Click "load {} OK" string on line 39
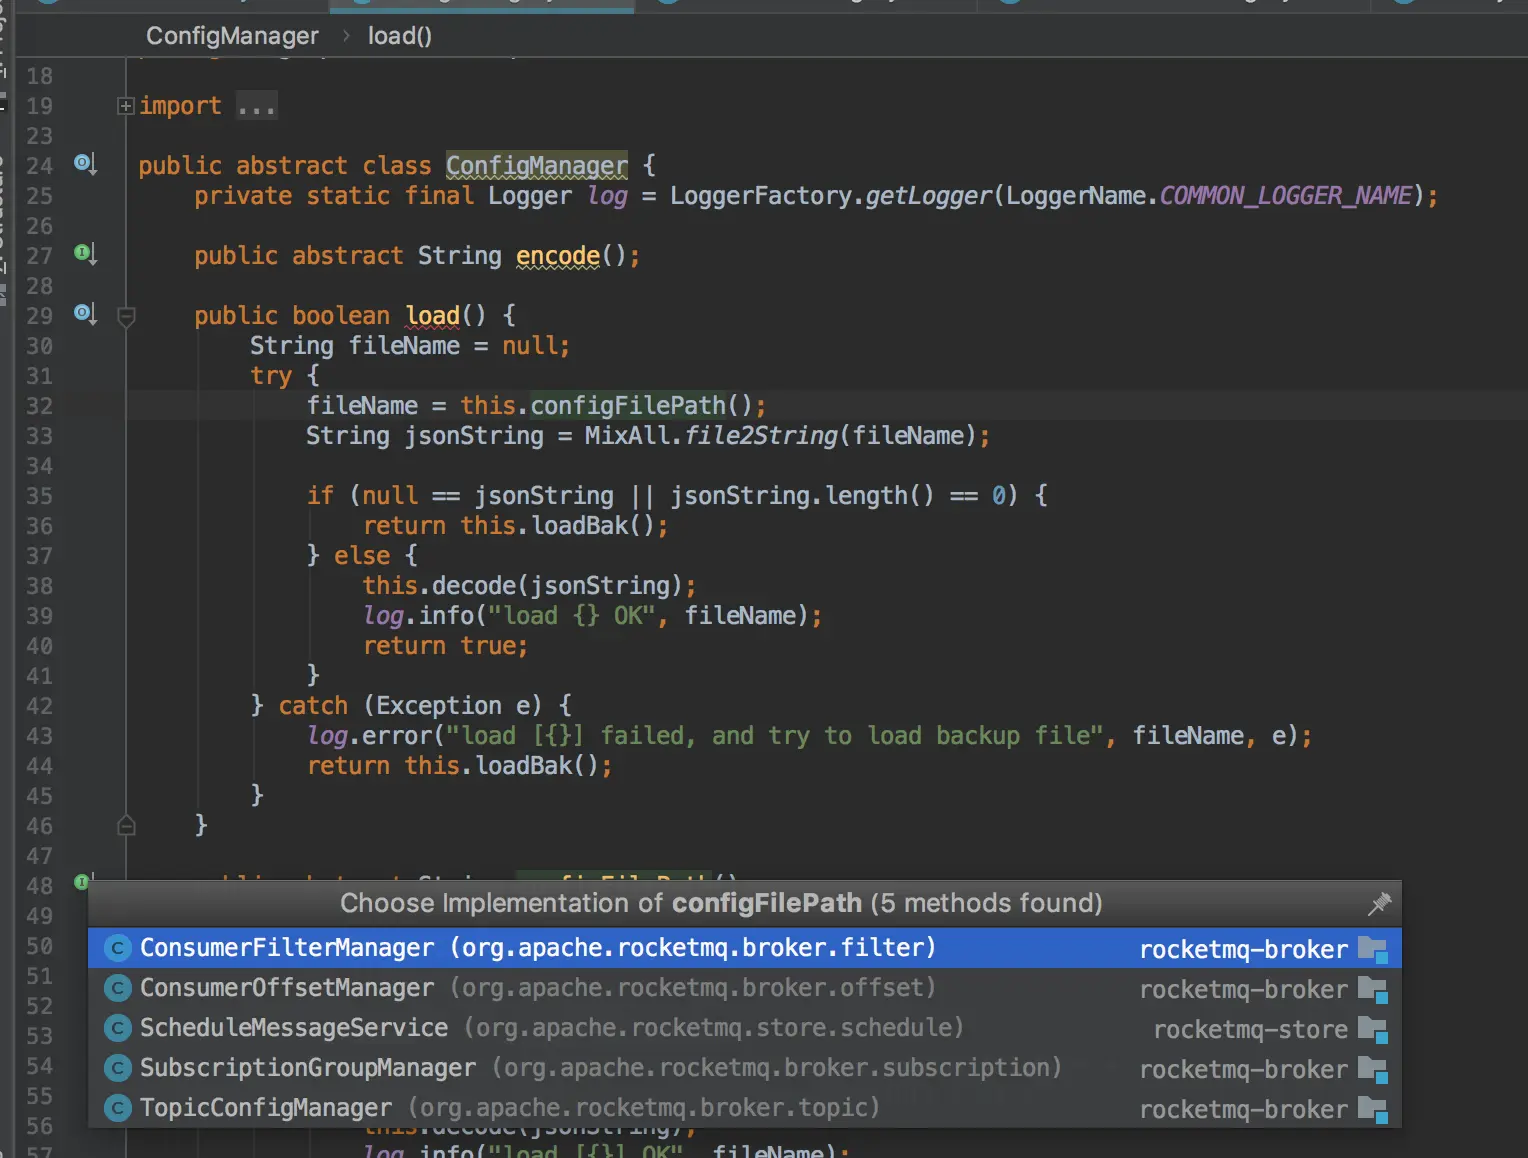Image resolution: width=1528 pixels, height=1158 pixels. coord(571,616)
